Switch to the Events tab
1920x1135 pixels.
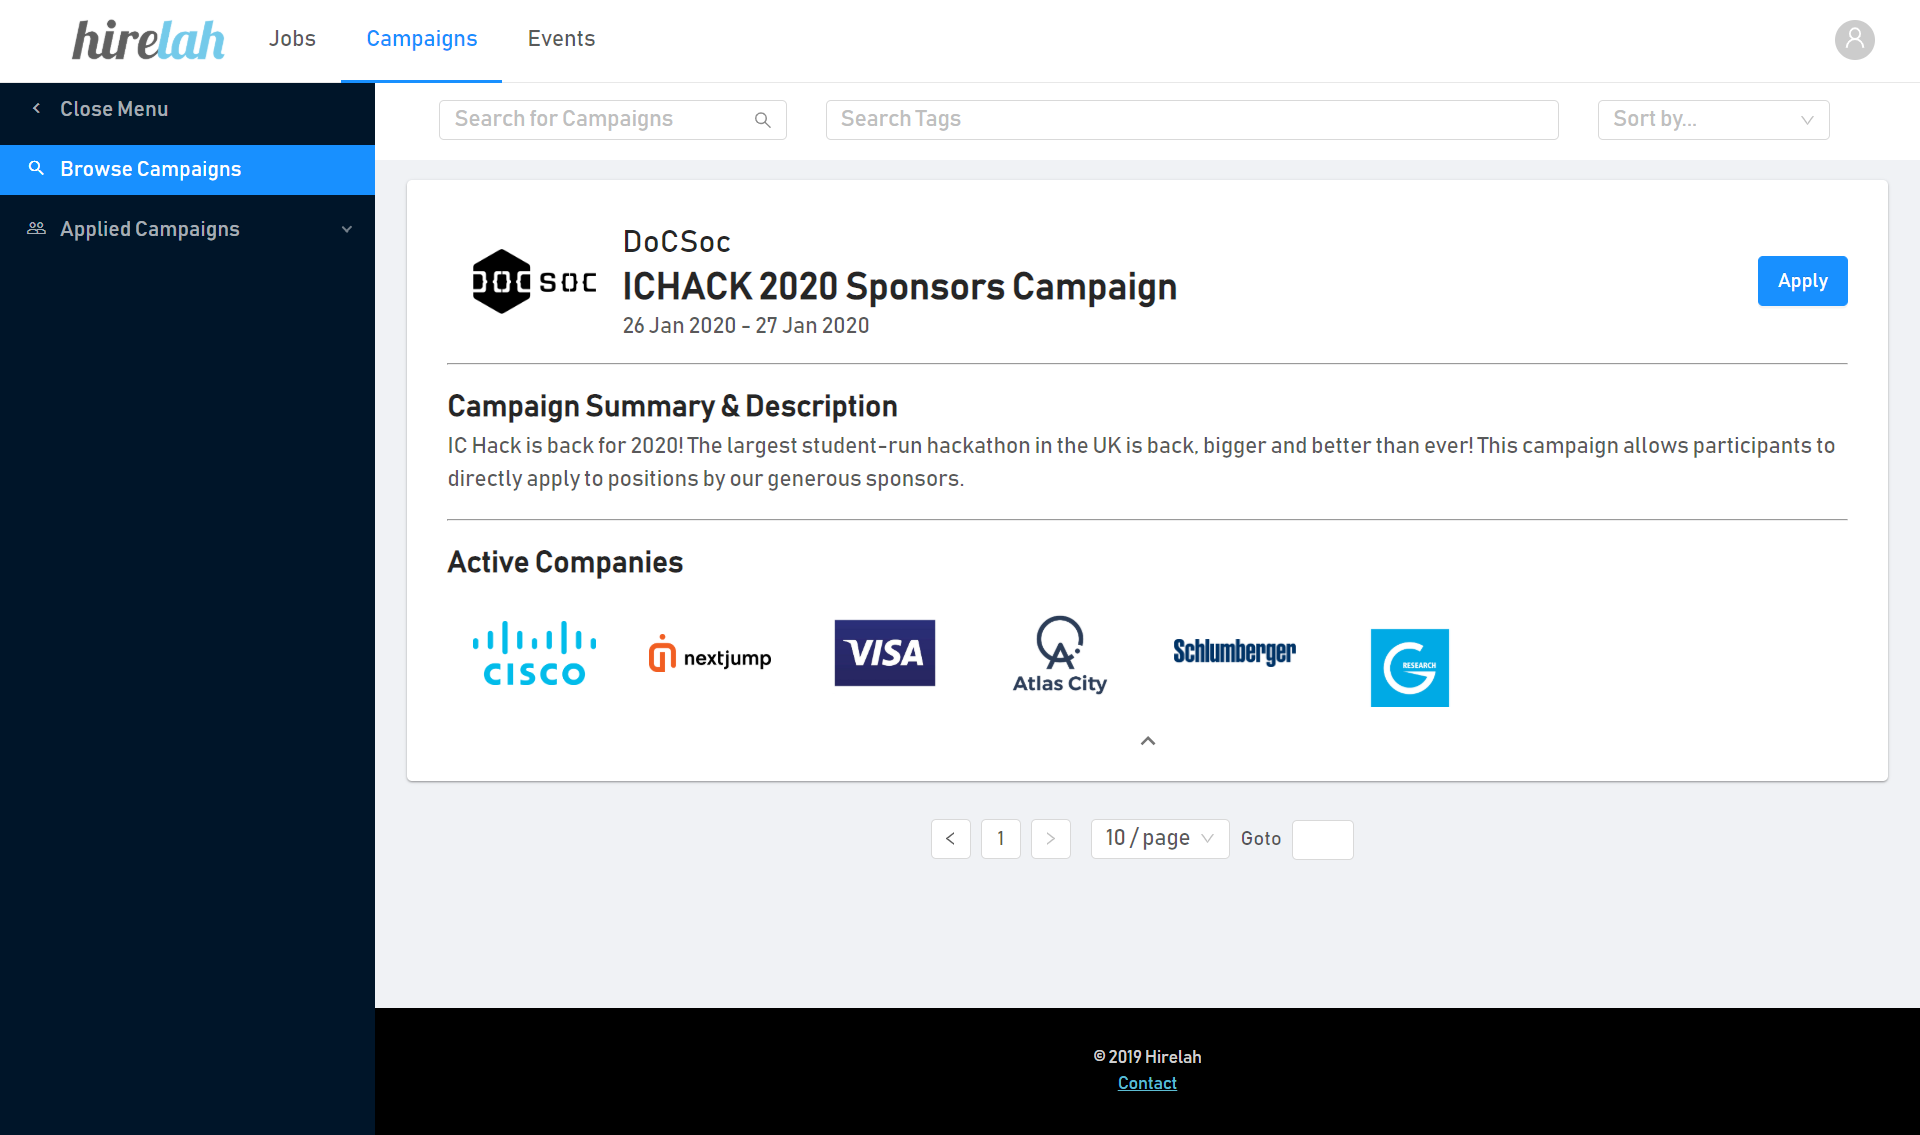(x=561, y=39)
